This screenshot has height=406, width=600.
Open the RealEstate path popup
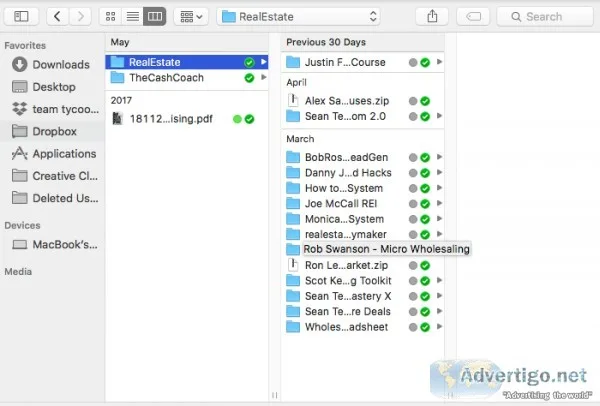point(298,16)
